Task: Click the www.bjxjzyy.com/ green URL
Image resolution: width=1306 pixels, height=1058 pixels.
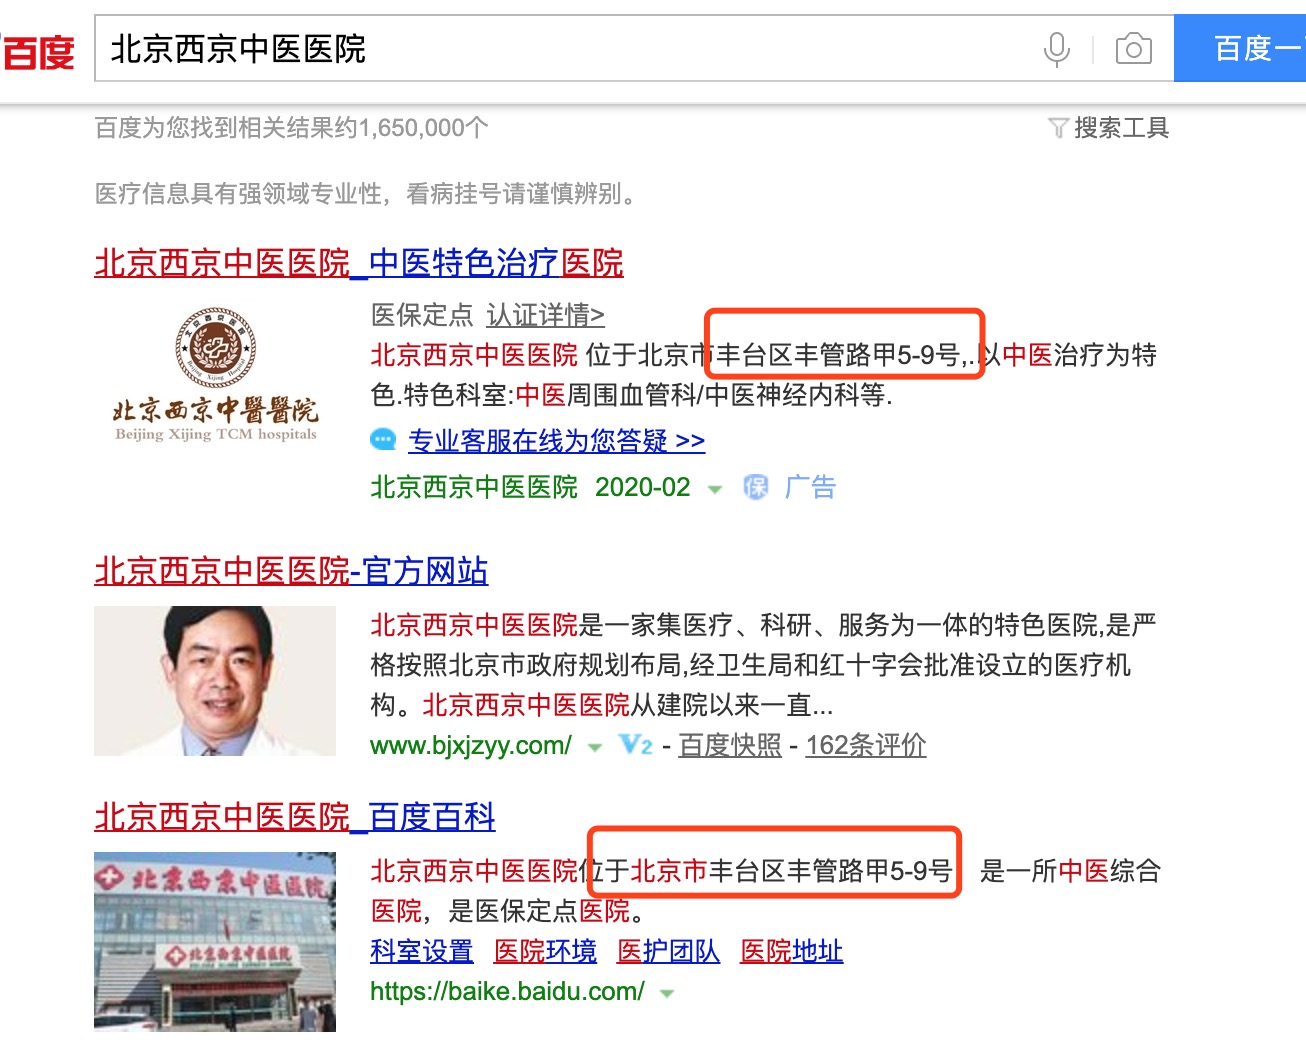Action: (471, 745)
